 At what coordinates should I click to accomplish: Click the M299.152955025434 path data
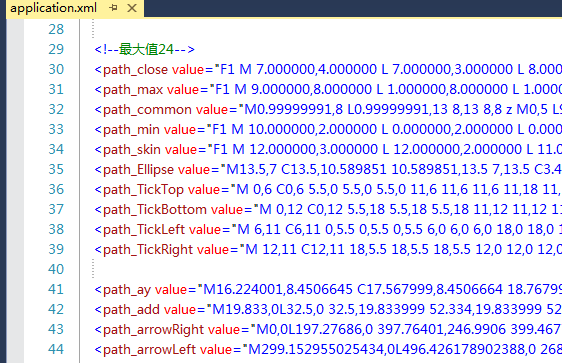point(316,350)
